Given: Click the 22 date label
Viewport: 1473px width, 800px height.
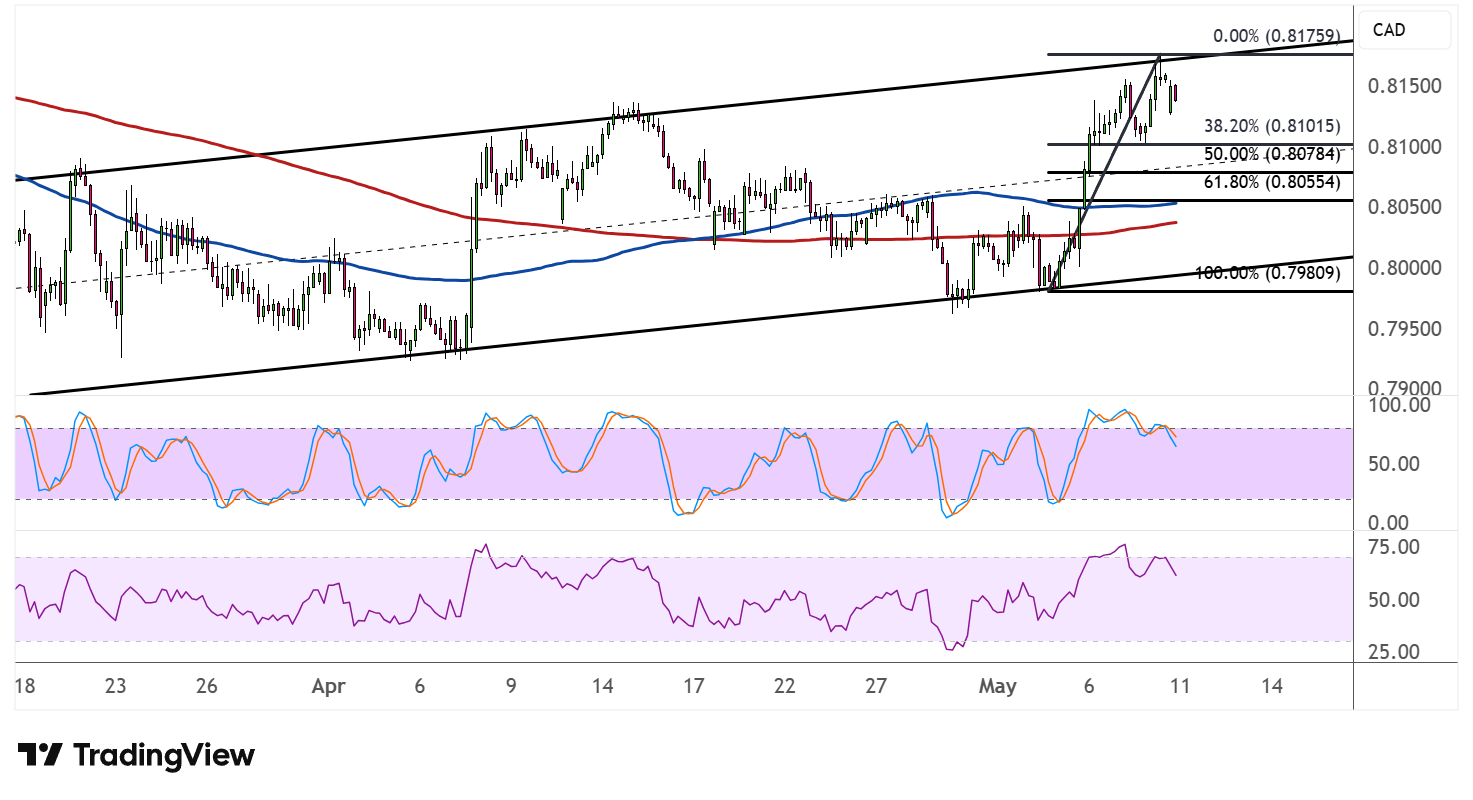Looking at the screenshot, I should click(785, 687).
